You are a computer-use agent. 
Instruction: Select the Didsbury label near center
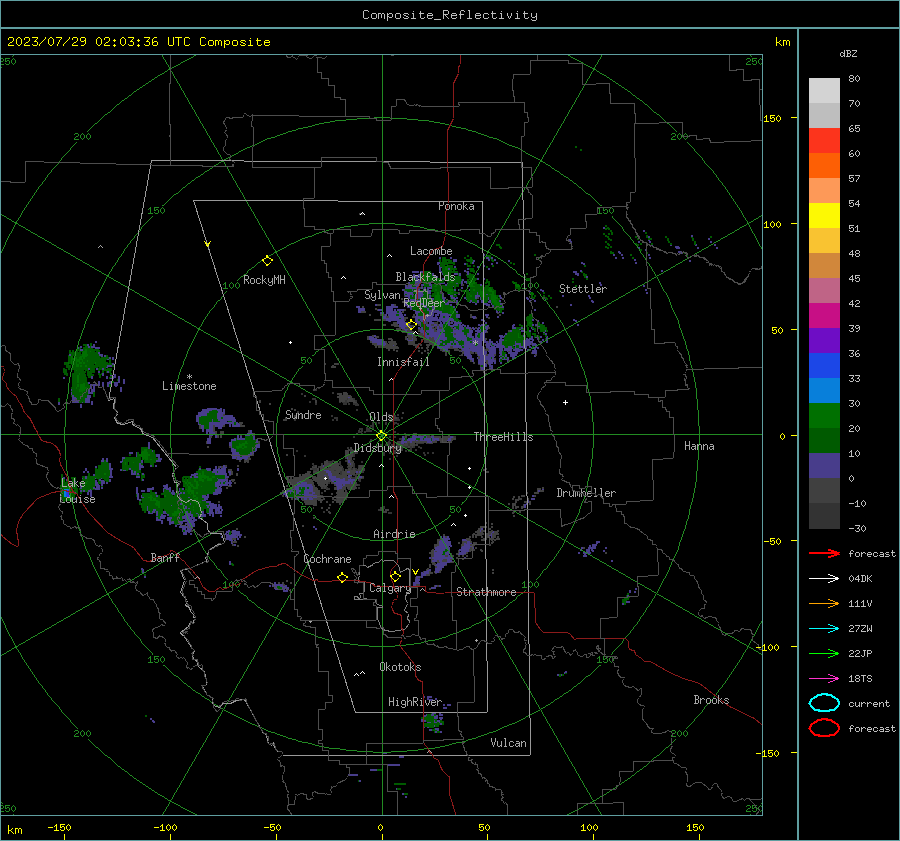[x=377, y=448]
